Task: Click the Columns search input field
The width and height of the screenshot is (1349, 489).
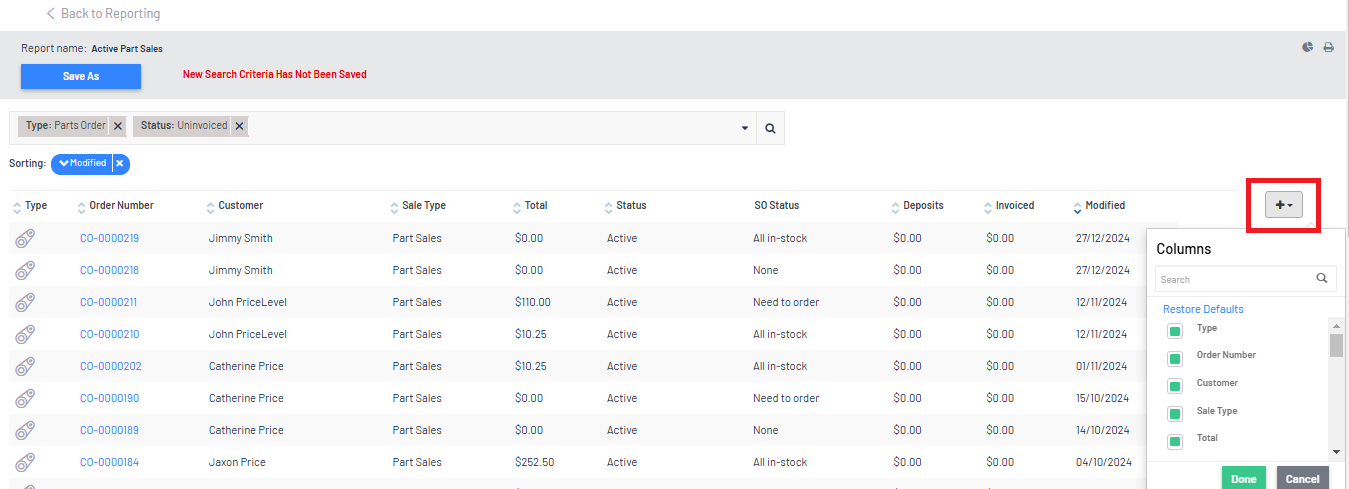Action: pyautogui.click(x=1236, y=279)
